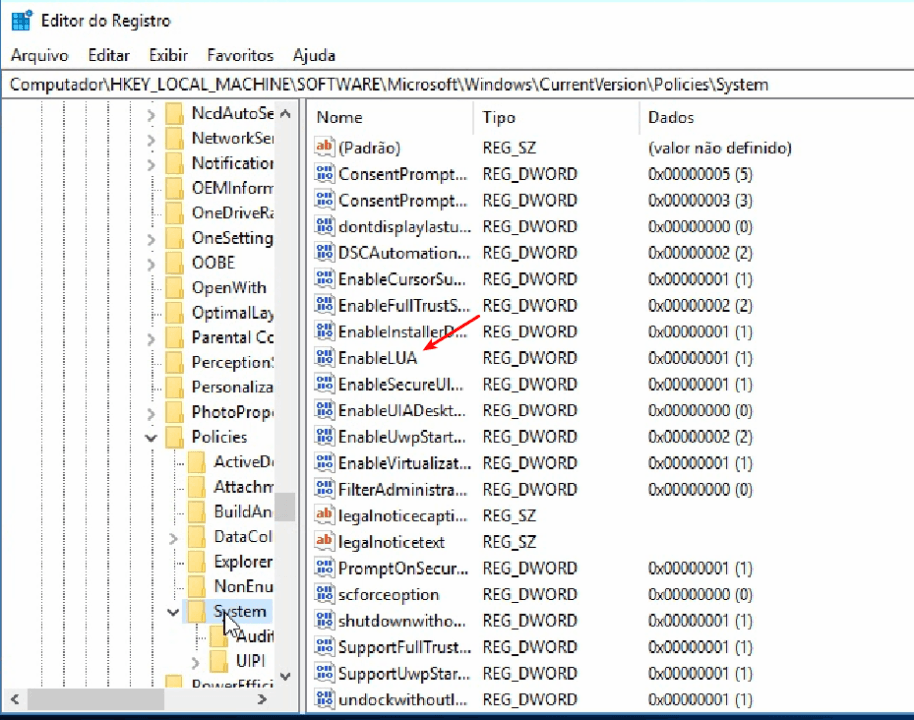Expand the PhotoProp tree node

(x=151, y=414)
